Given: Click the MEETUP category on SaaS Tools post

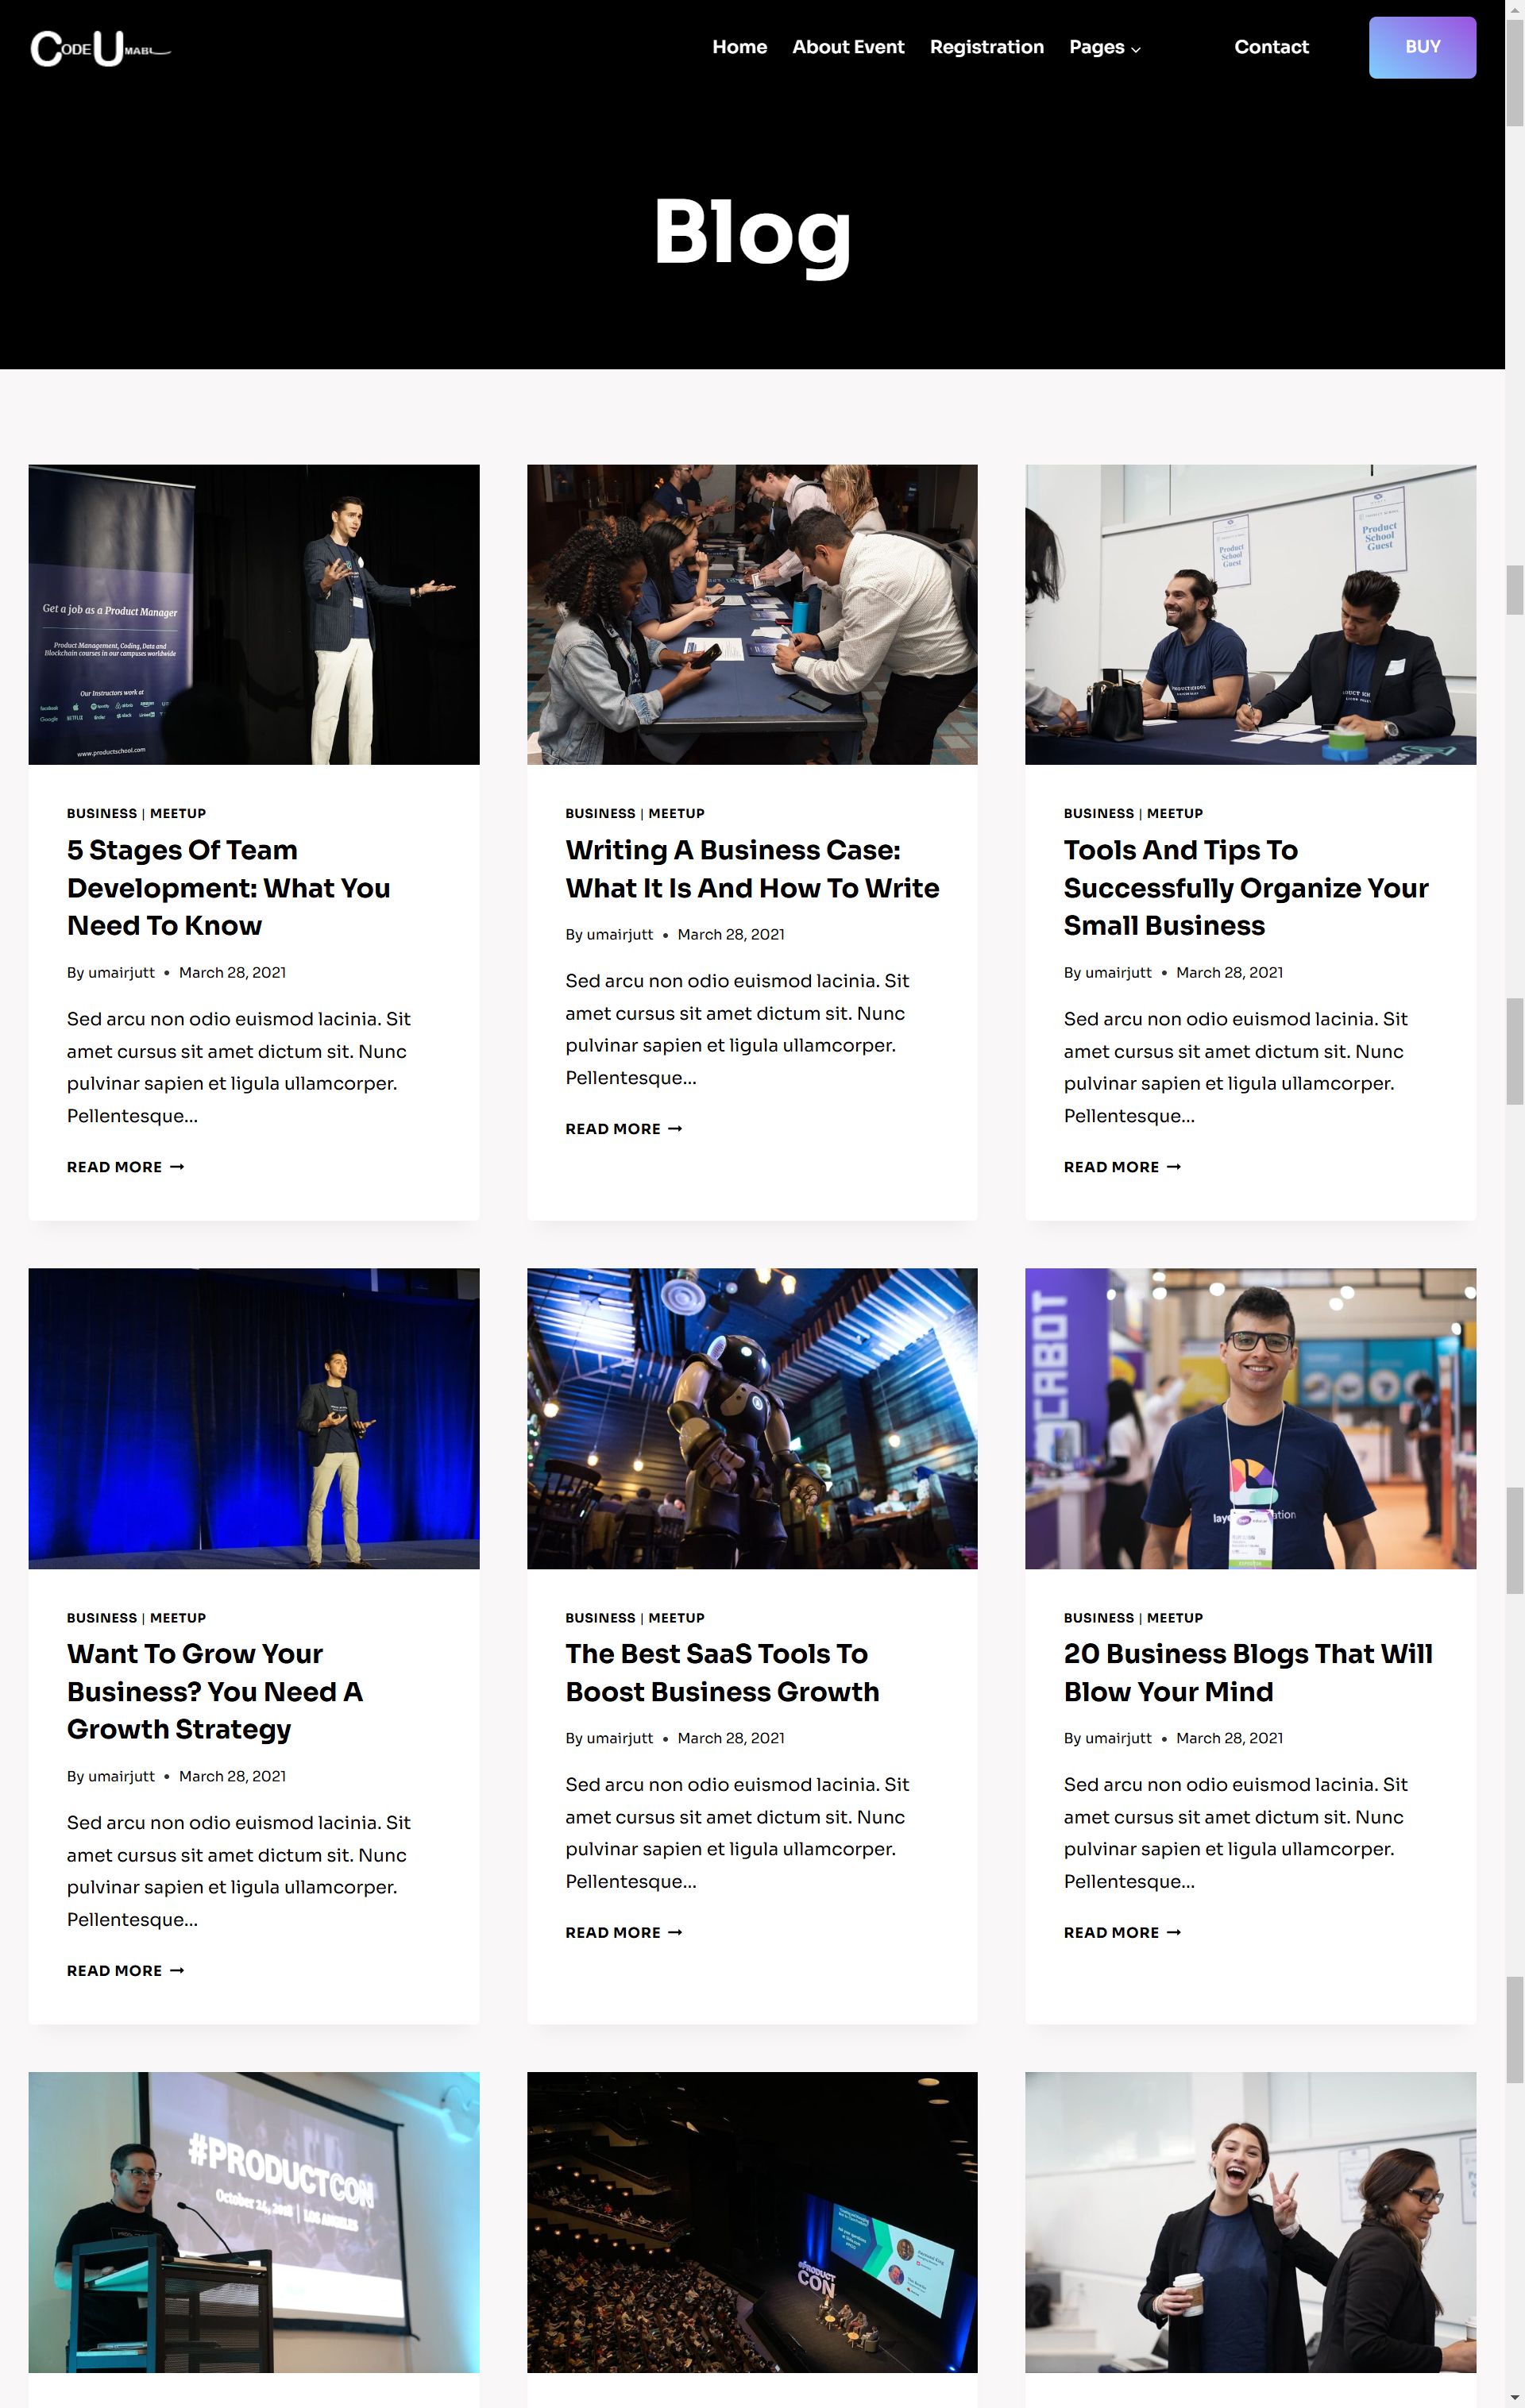Looking at the screenshot, I should pyautogui.click(x=676, y=1618).
